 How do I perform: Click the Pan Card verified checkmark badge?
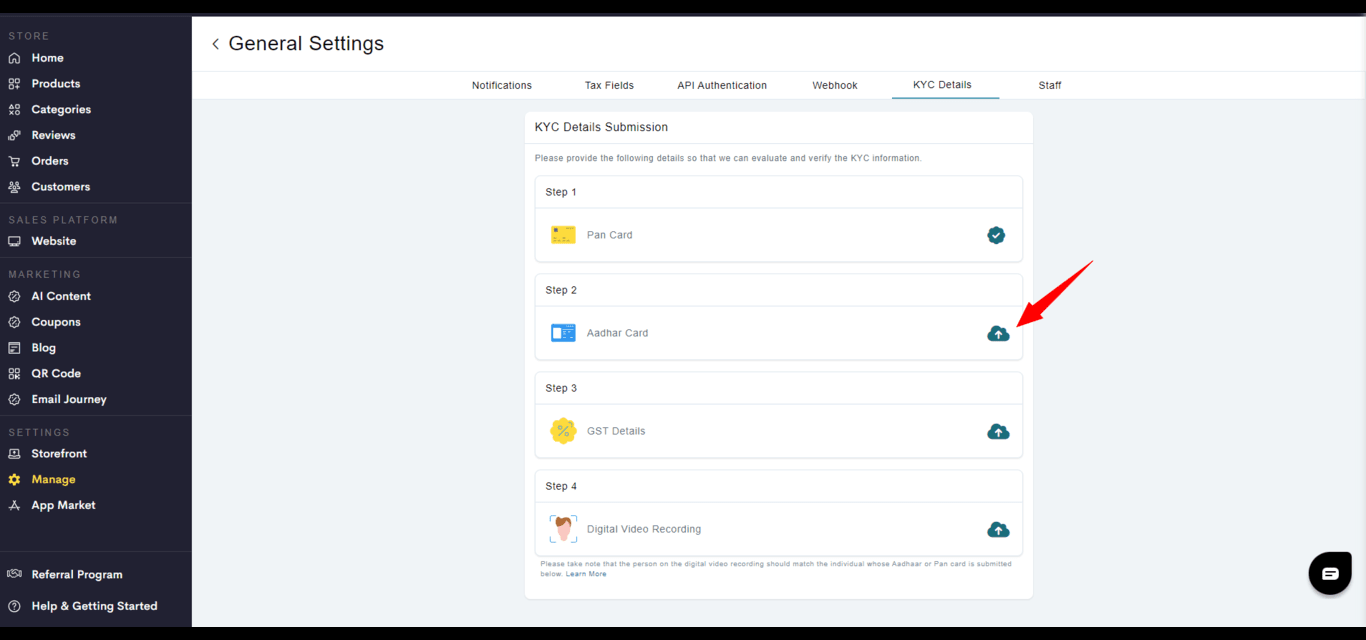tap(996, 235)
